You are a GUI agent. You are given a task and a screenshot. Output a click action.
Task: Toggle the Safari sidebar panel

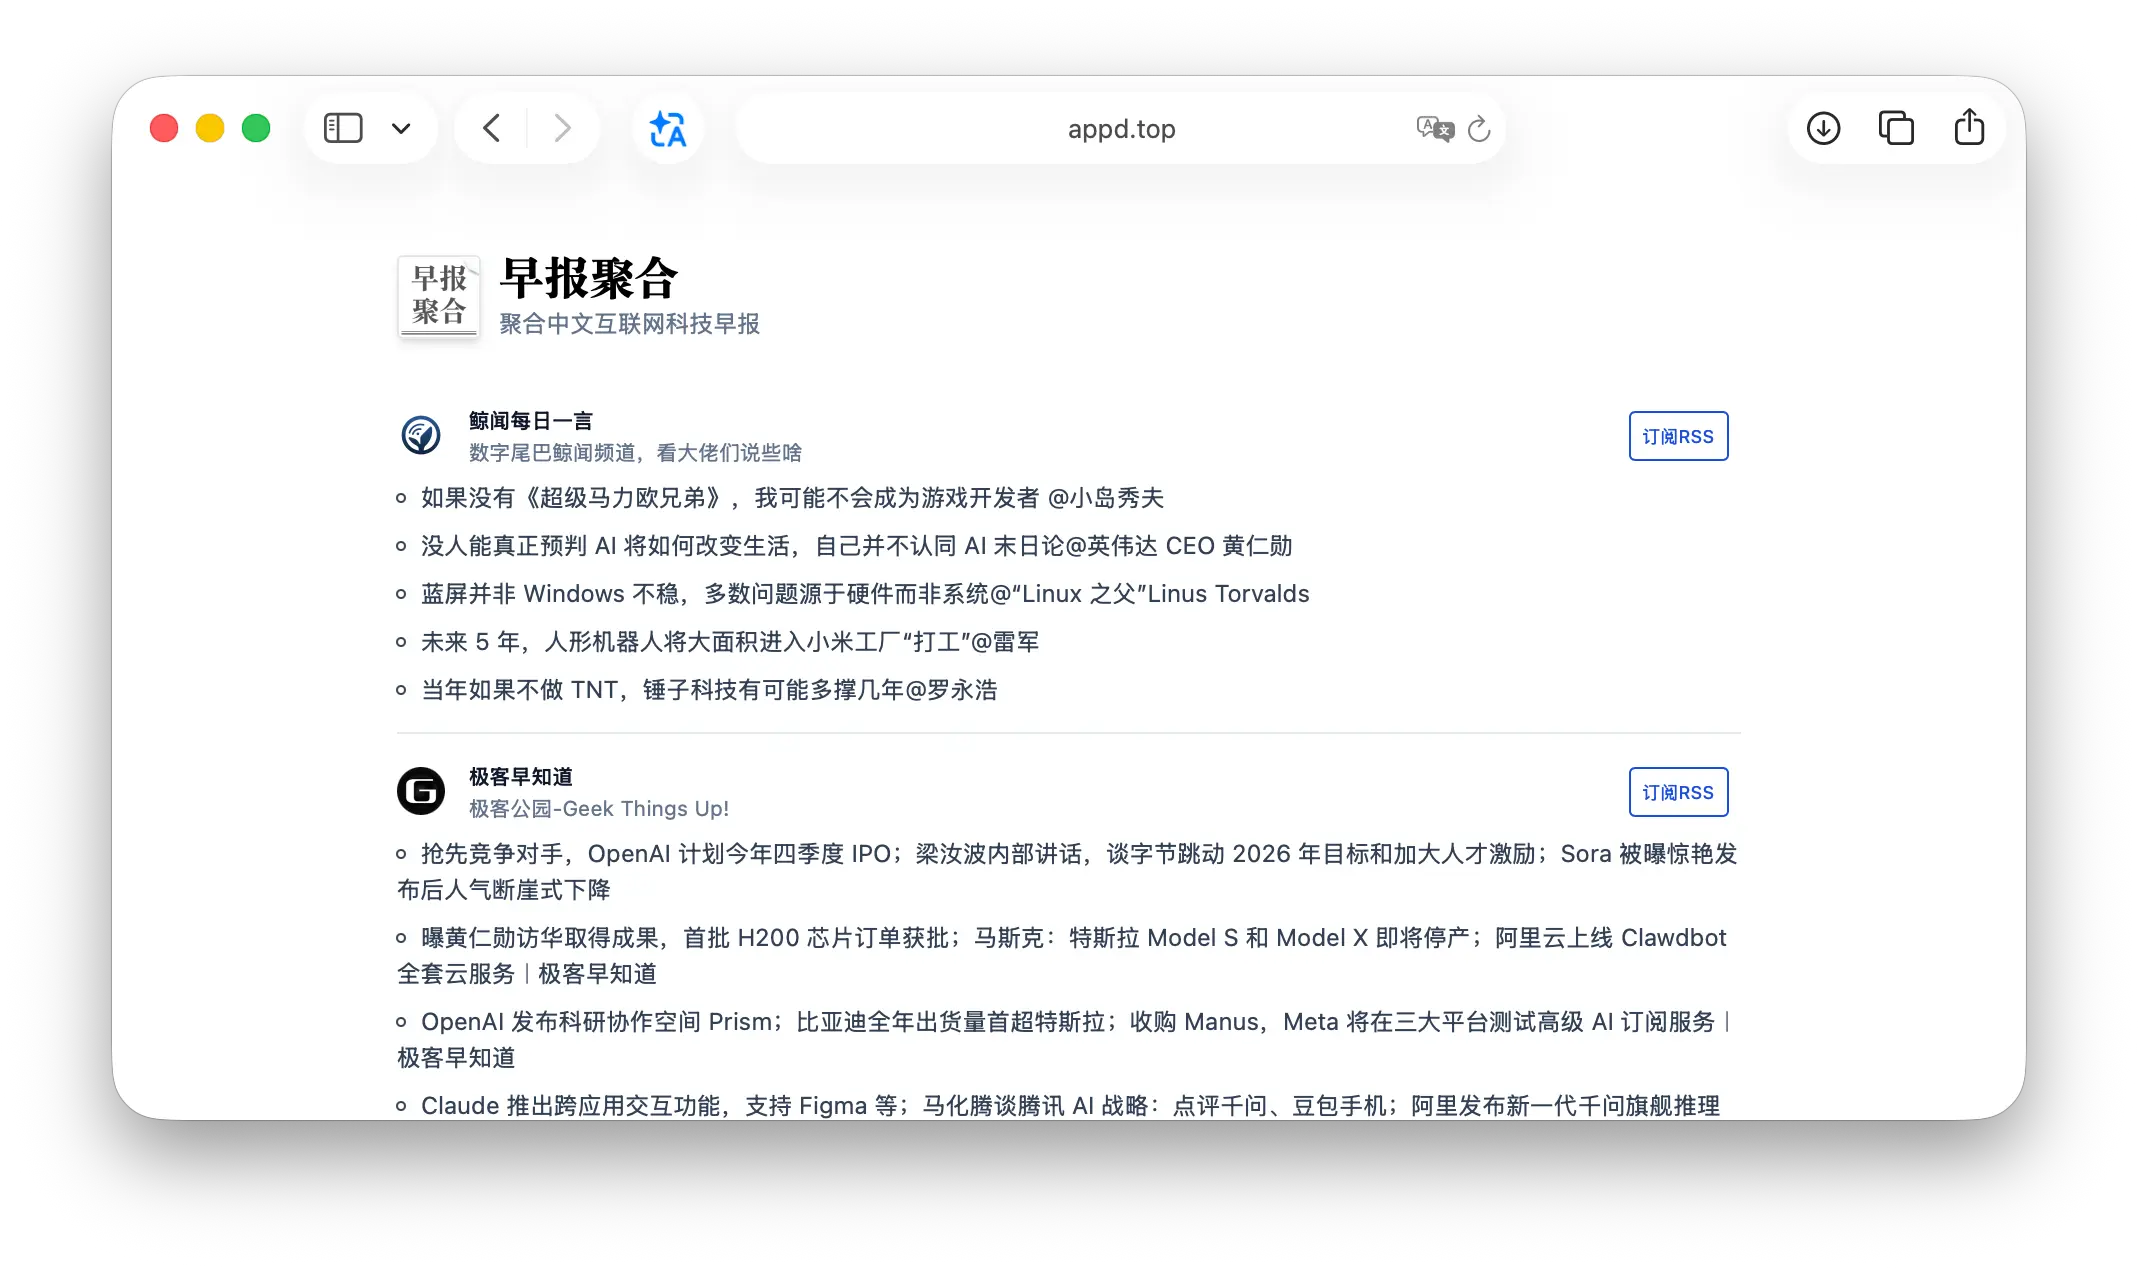click(343, 128)
